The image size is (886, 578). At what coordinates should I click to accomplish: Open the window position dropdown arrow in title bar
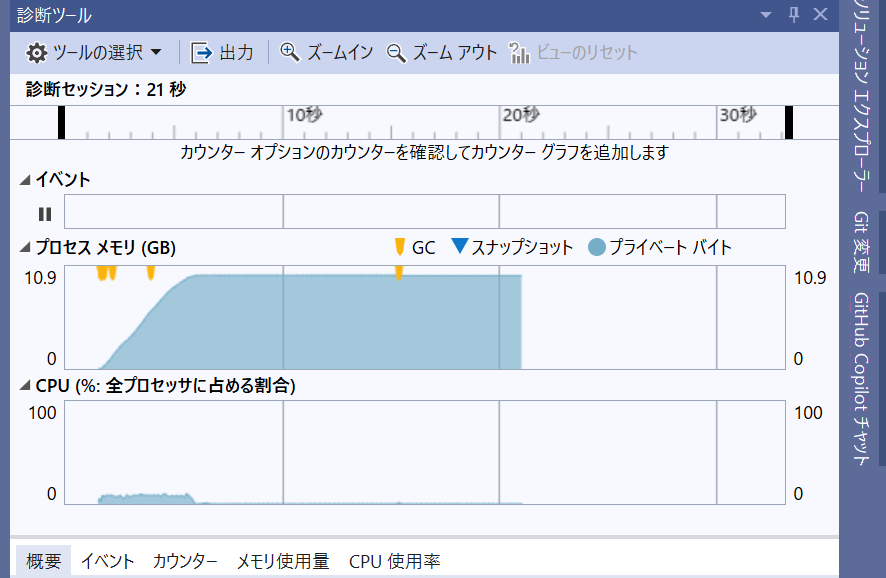coord(766,15)
